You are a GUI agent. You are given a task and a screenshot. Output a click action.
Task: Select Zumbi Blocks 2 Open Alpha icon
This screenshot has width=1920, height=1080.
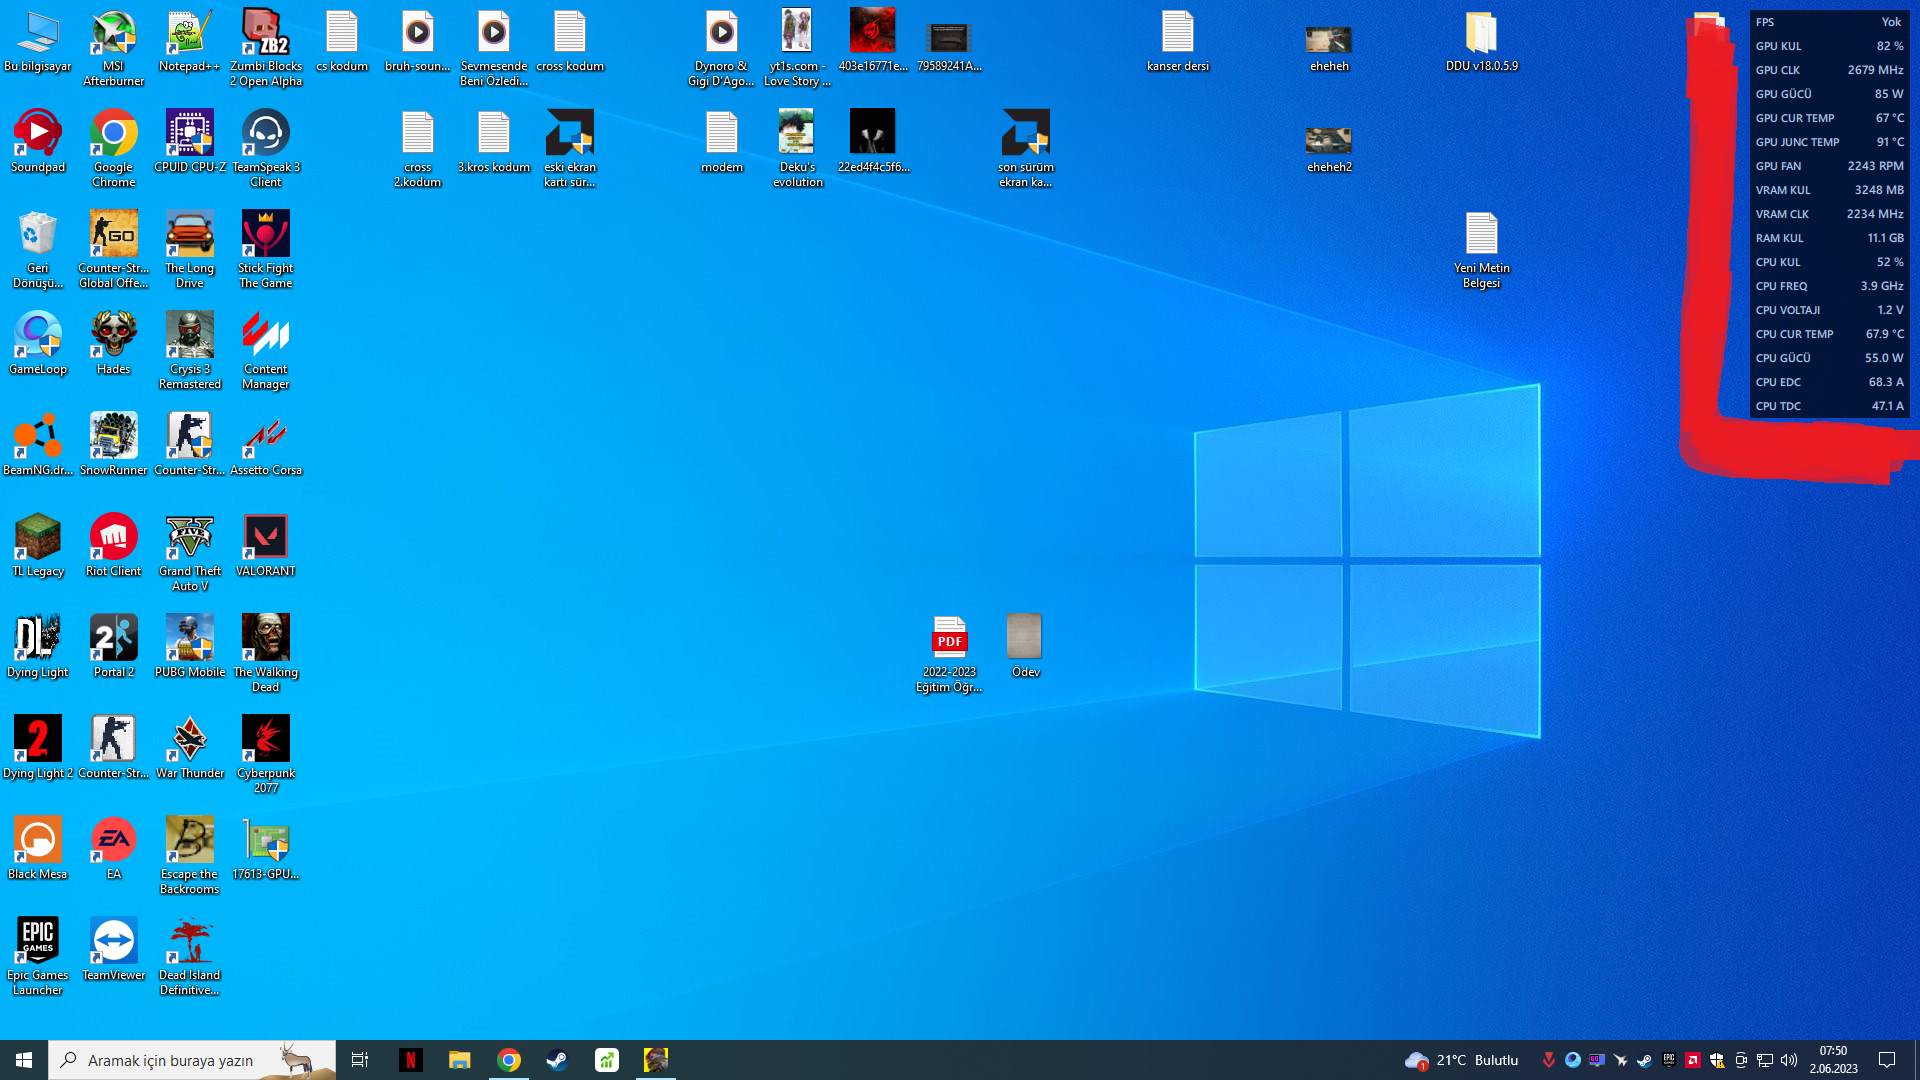266,47
